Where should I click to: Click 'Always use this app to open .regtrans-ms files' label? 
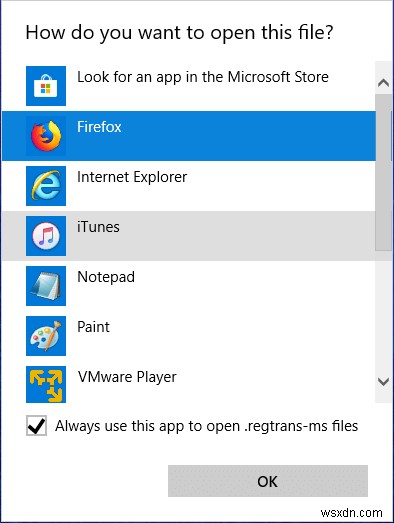pos(207,426)
